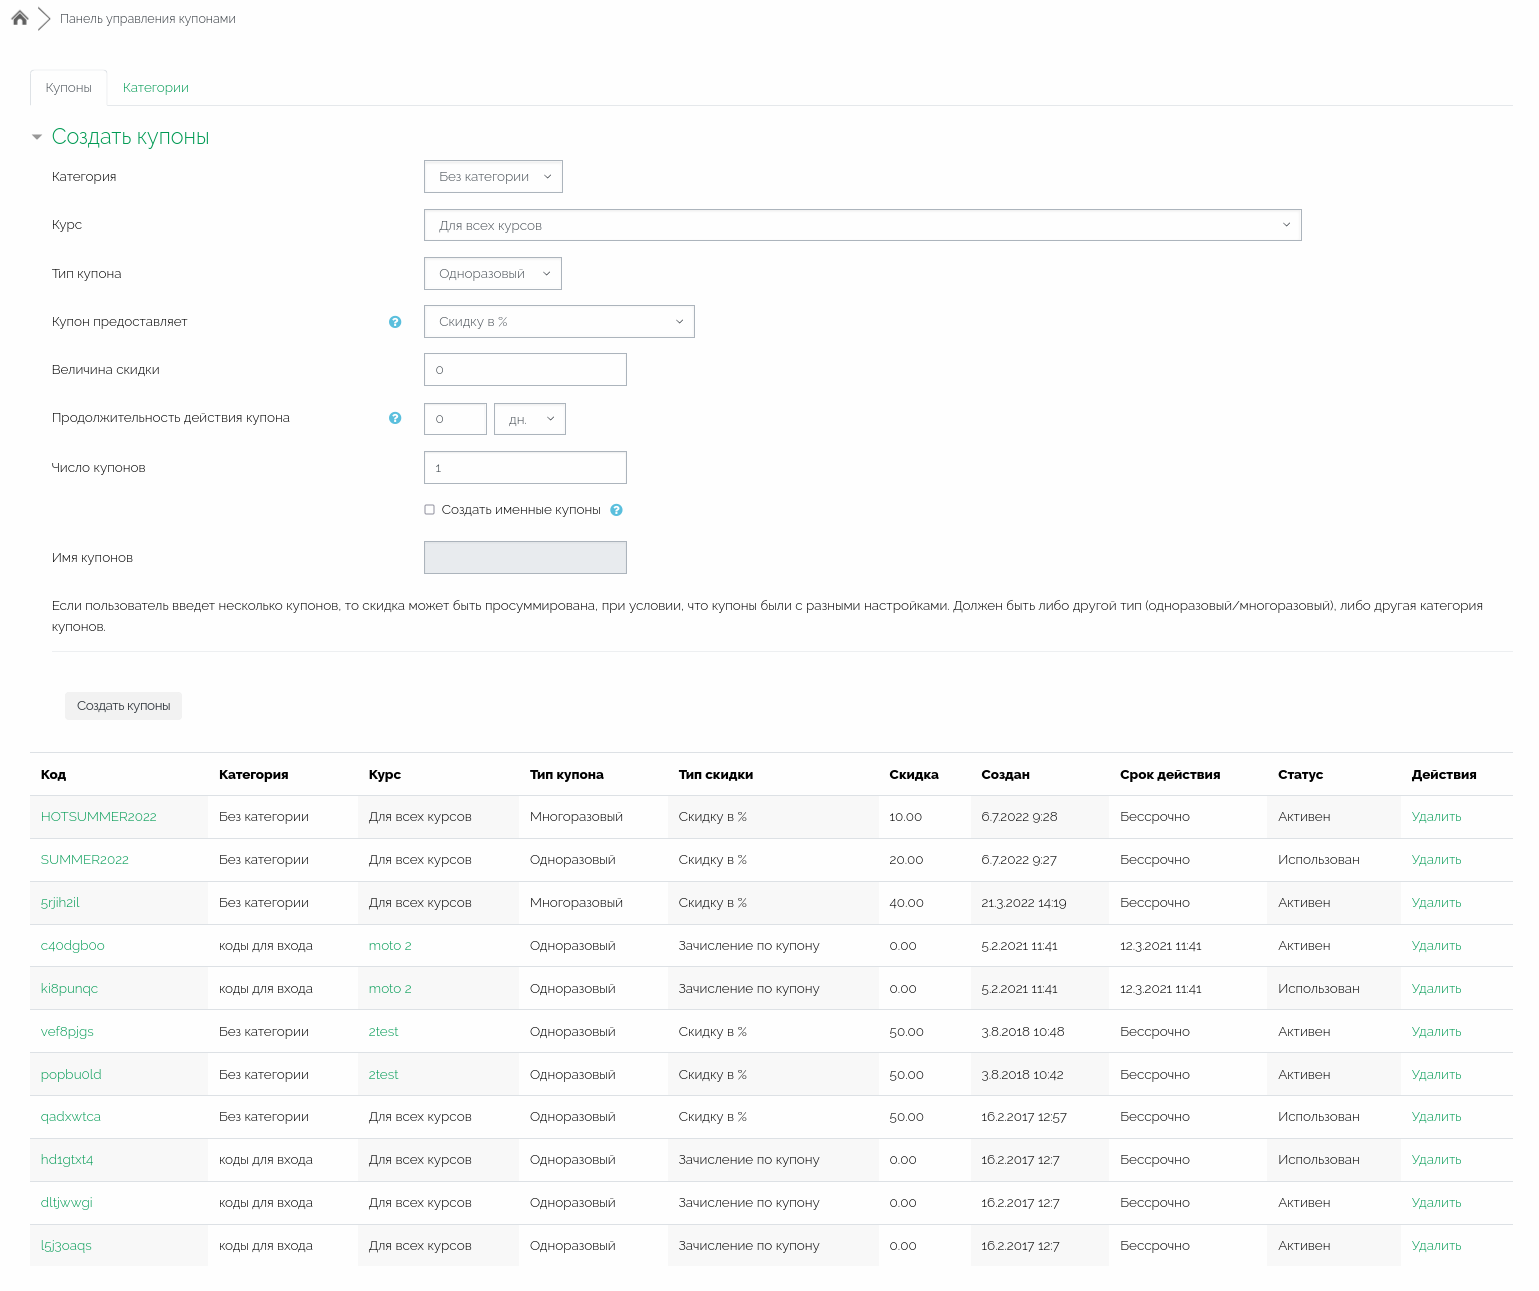
Task: Choose duration unit in дн. dropdown
Action: [529, 419]
